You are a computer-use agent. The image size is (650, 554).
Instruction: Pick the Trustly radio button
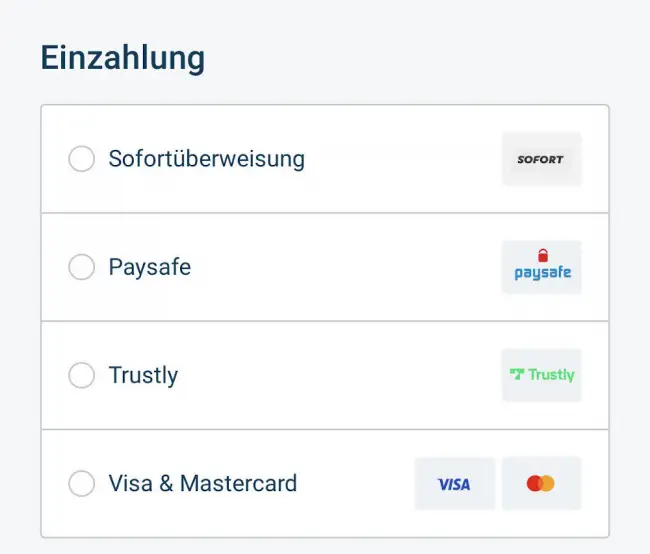point(81,375)
